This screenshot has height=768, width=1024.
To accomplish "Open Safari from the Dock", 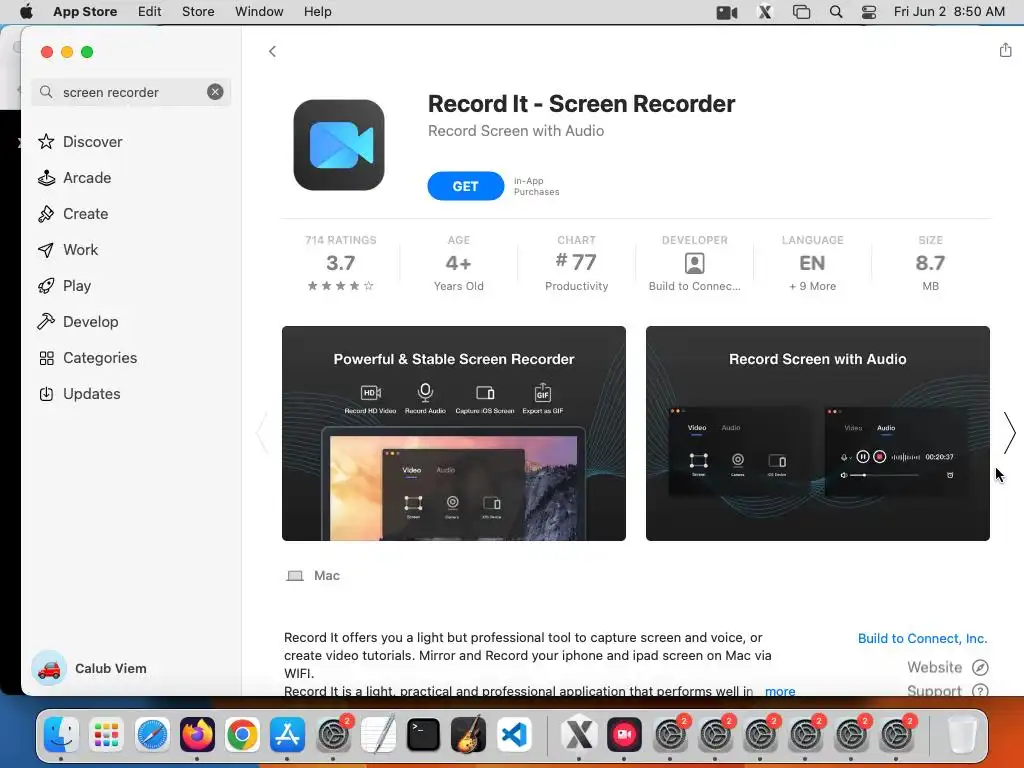I will [152, 735].
